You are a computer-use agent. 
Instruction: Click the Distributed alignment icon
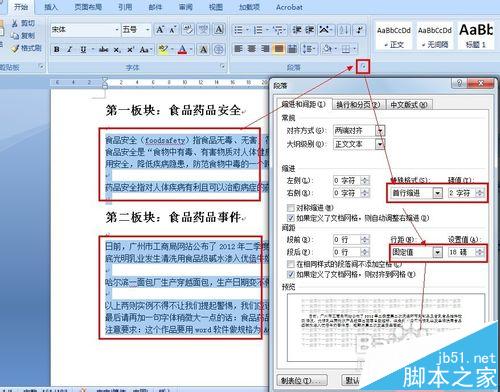tap(292, 49)
